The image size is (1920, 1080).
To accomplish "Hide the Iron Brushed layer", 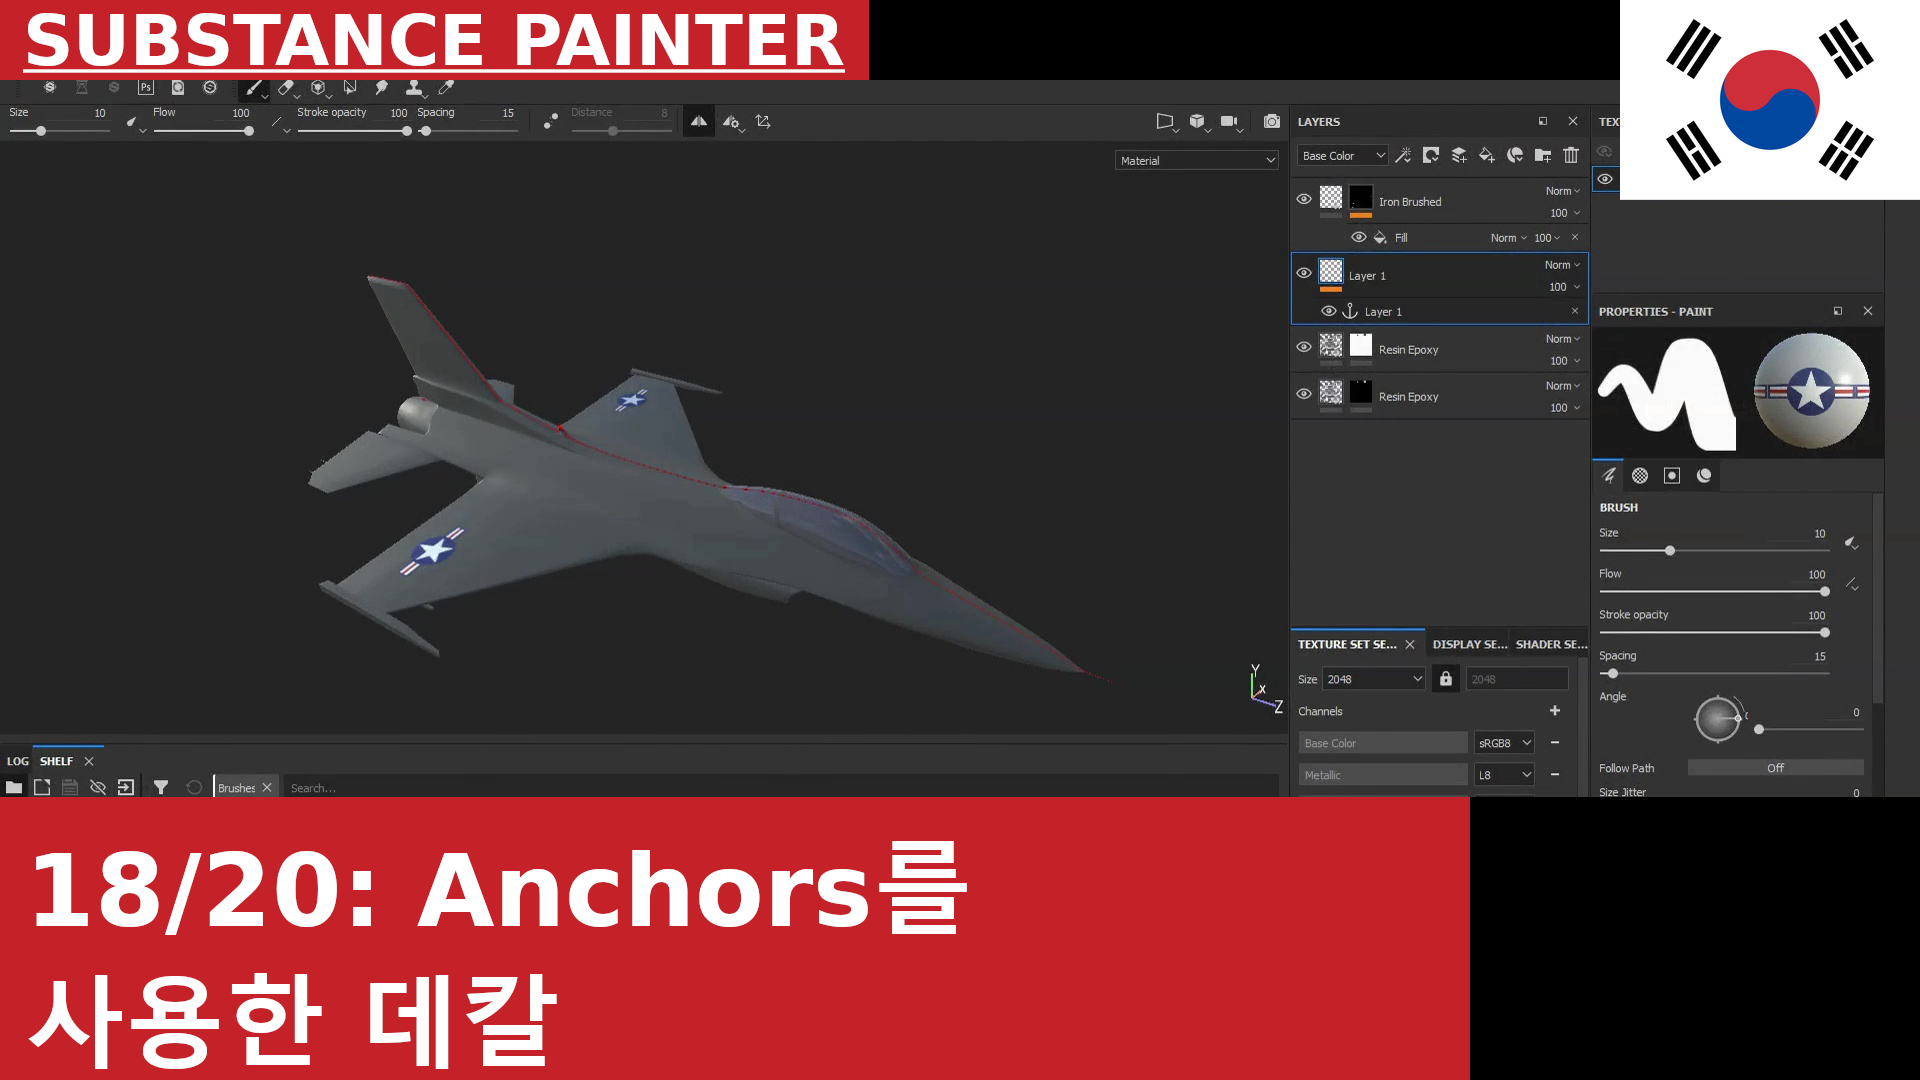I will click(1304, 199).
